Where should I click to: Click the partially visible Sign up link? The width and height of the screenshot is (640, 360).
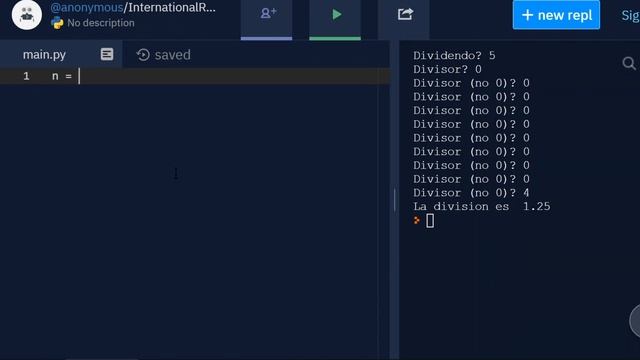click(630, 16)
